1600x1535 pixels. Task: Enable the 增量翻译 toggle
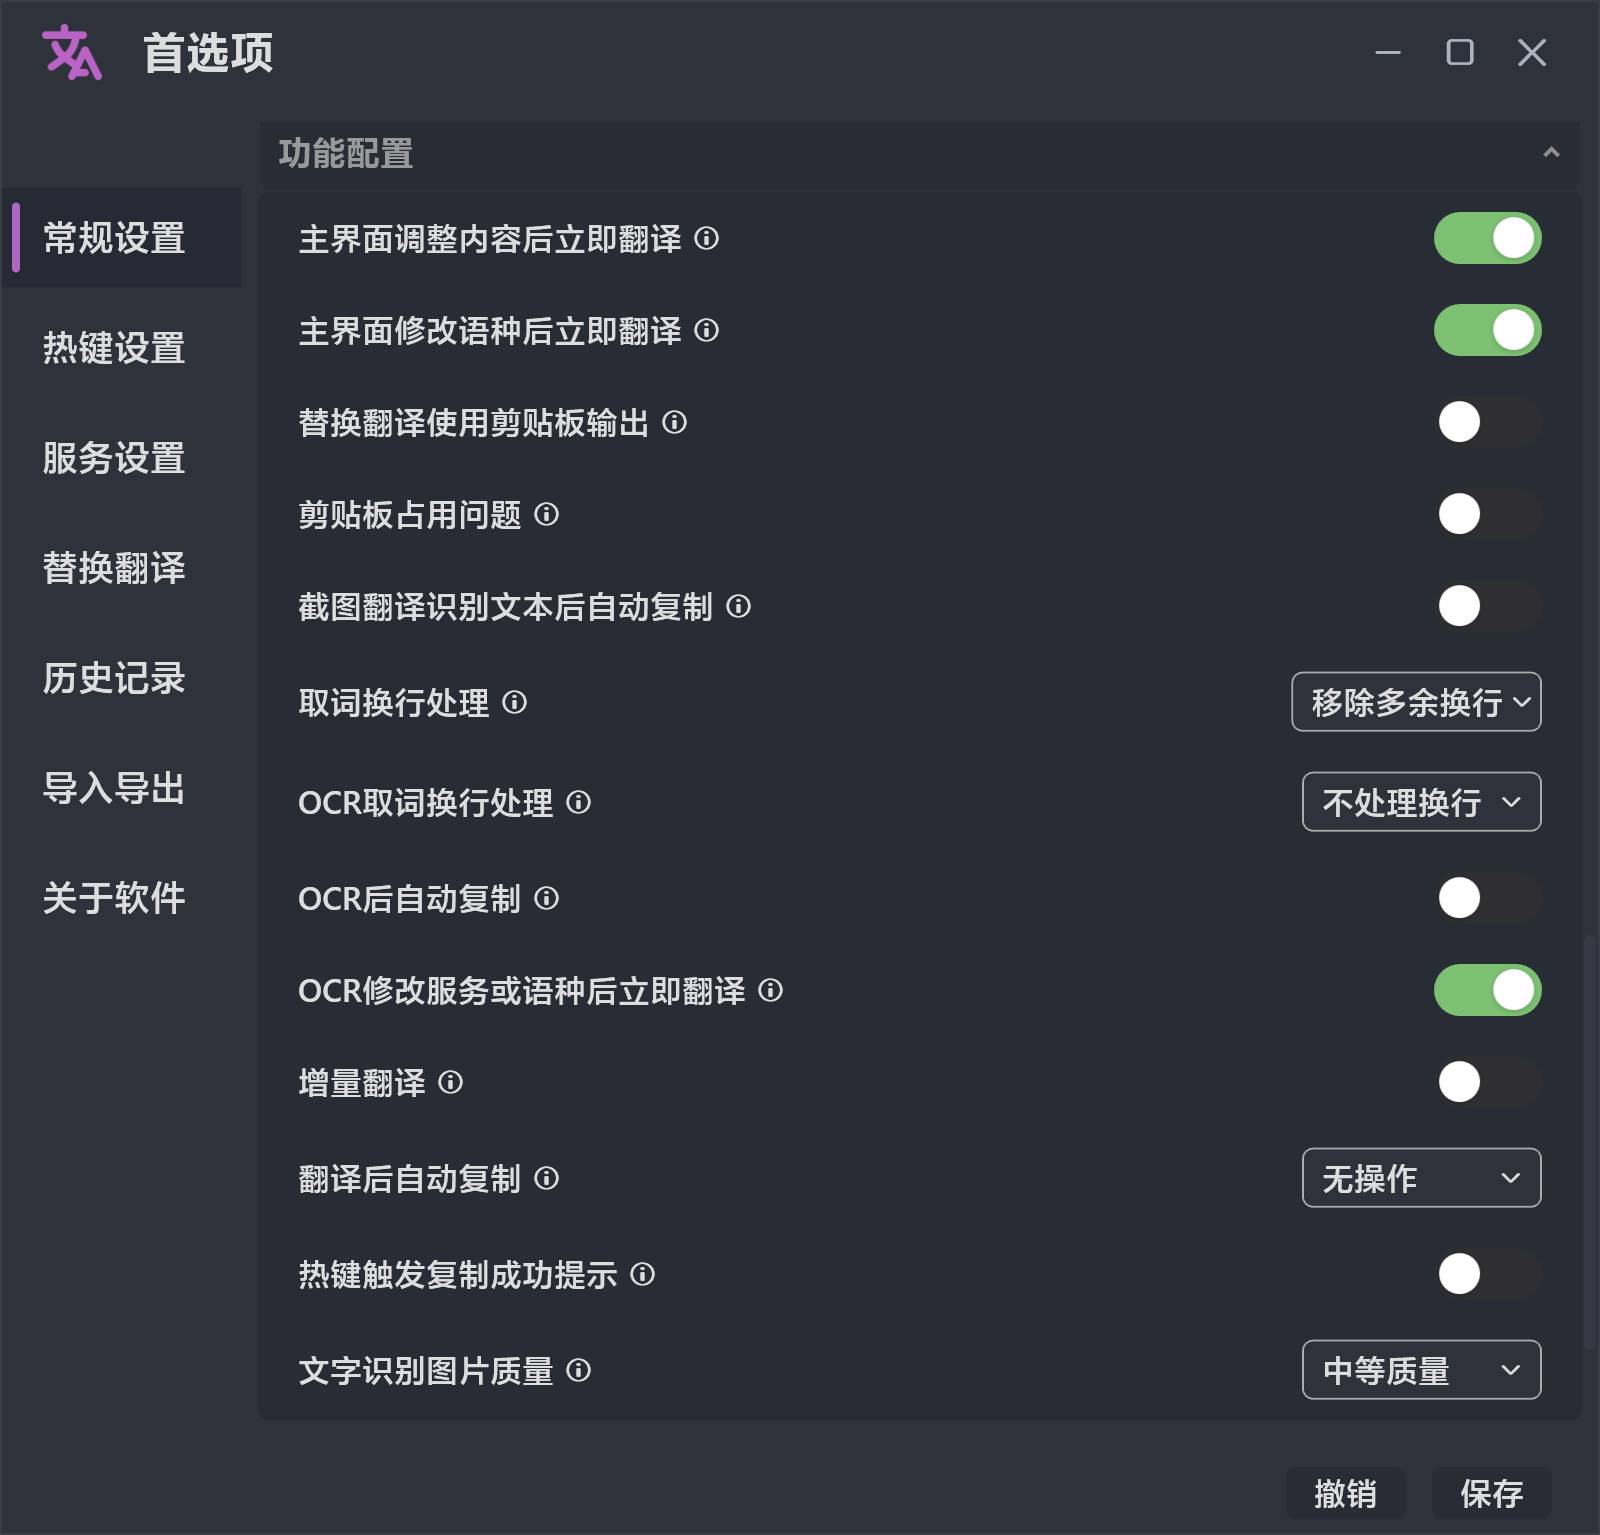coord(1488,1083)
